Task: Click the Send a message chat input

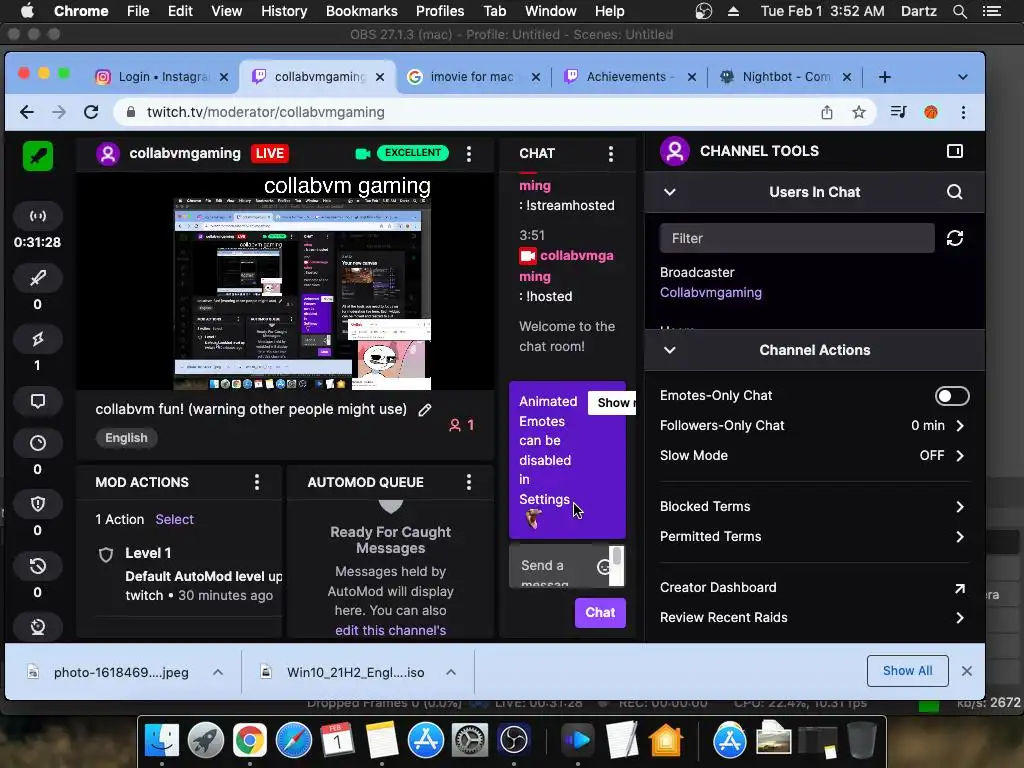Action: 552,566
